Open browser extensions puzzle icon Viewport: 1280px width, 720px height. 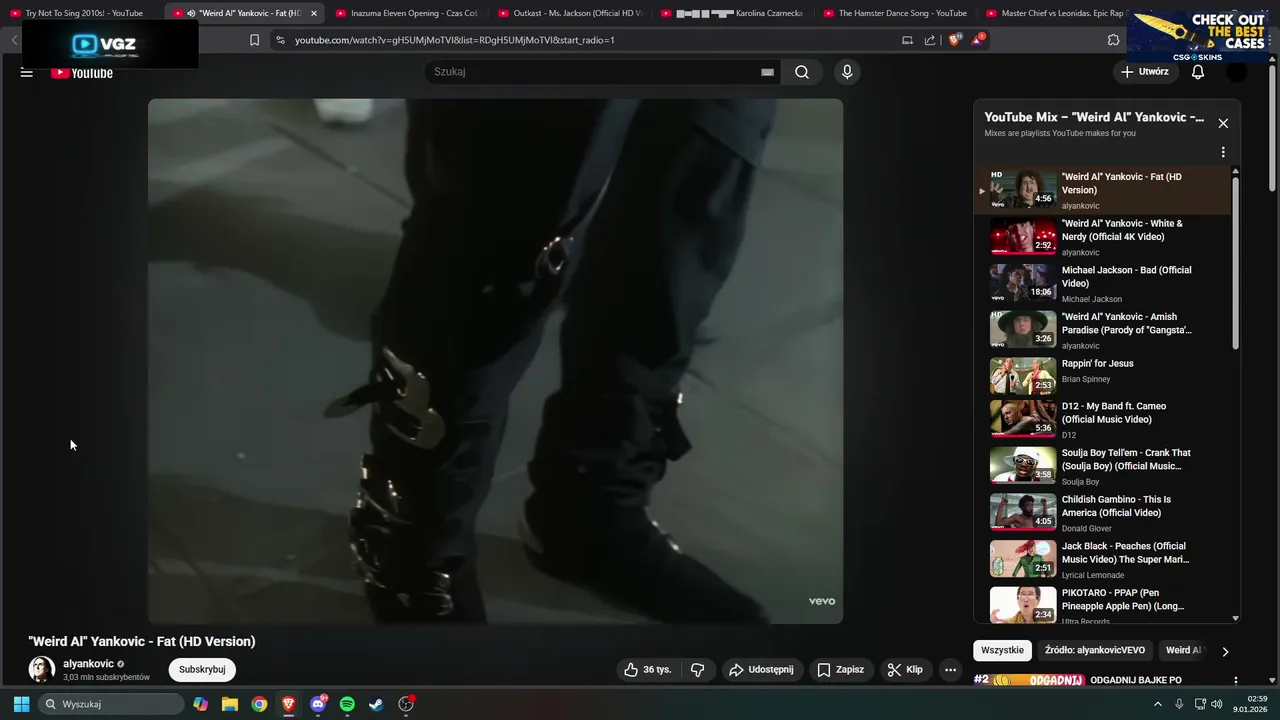point(1113,40)
